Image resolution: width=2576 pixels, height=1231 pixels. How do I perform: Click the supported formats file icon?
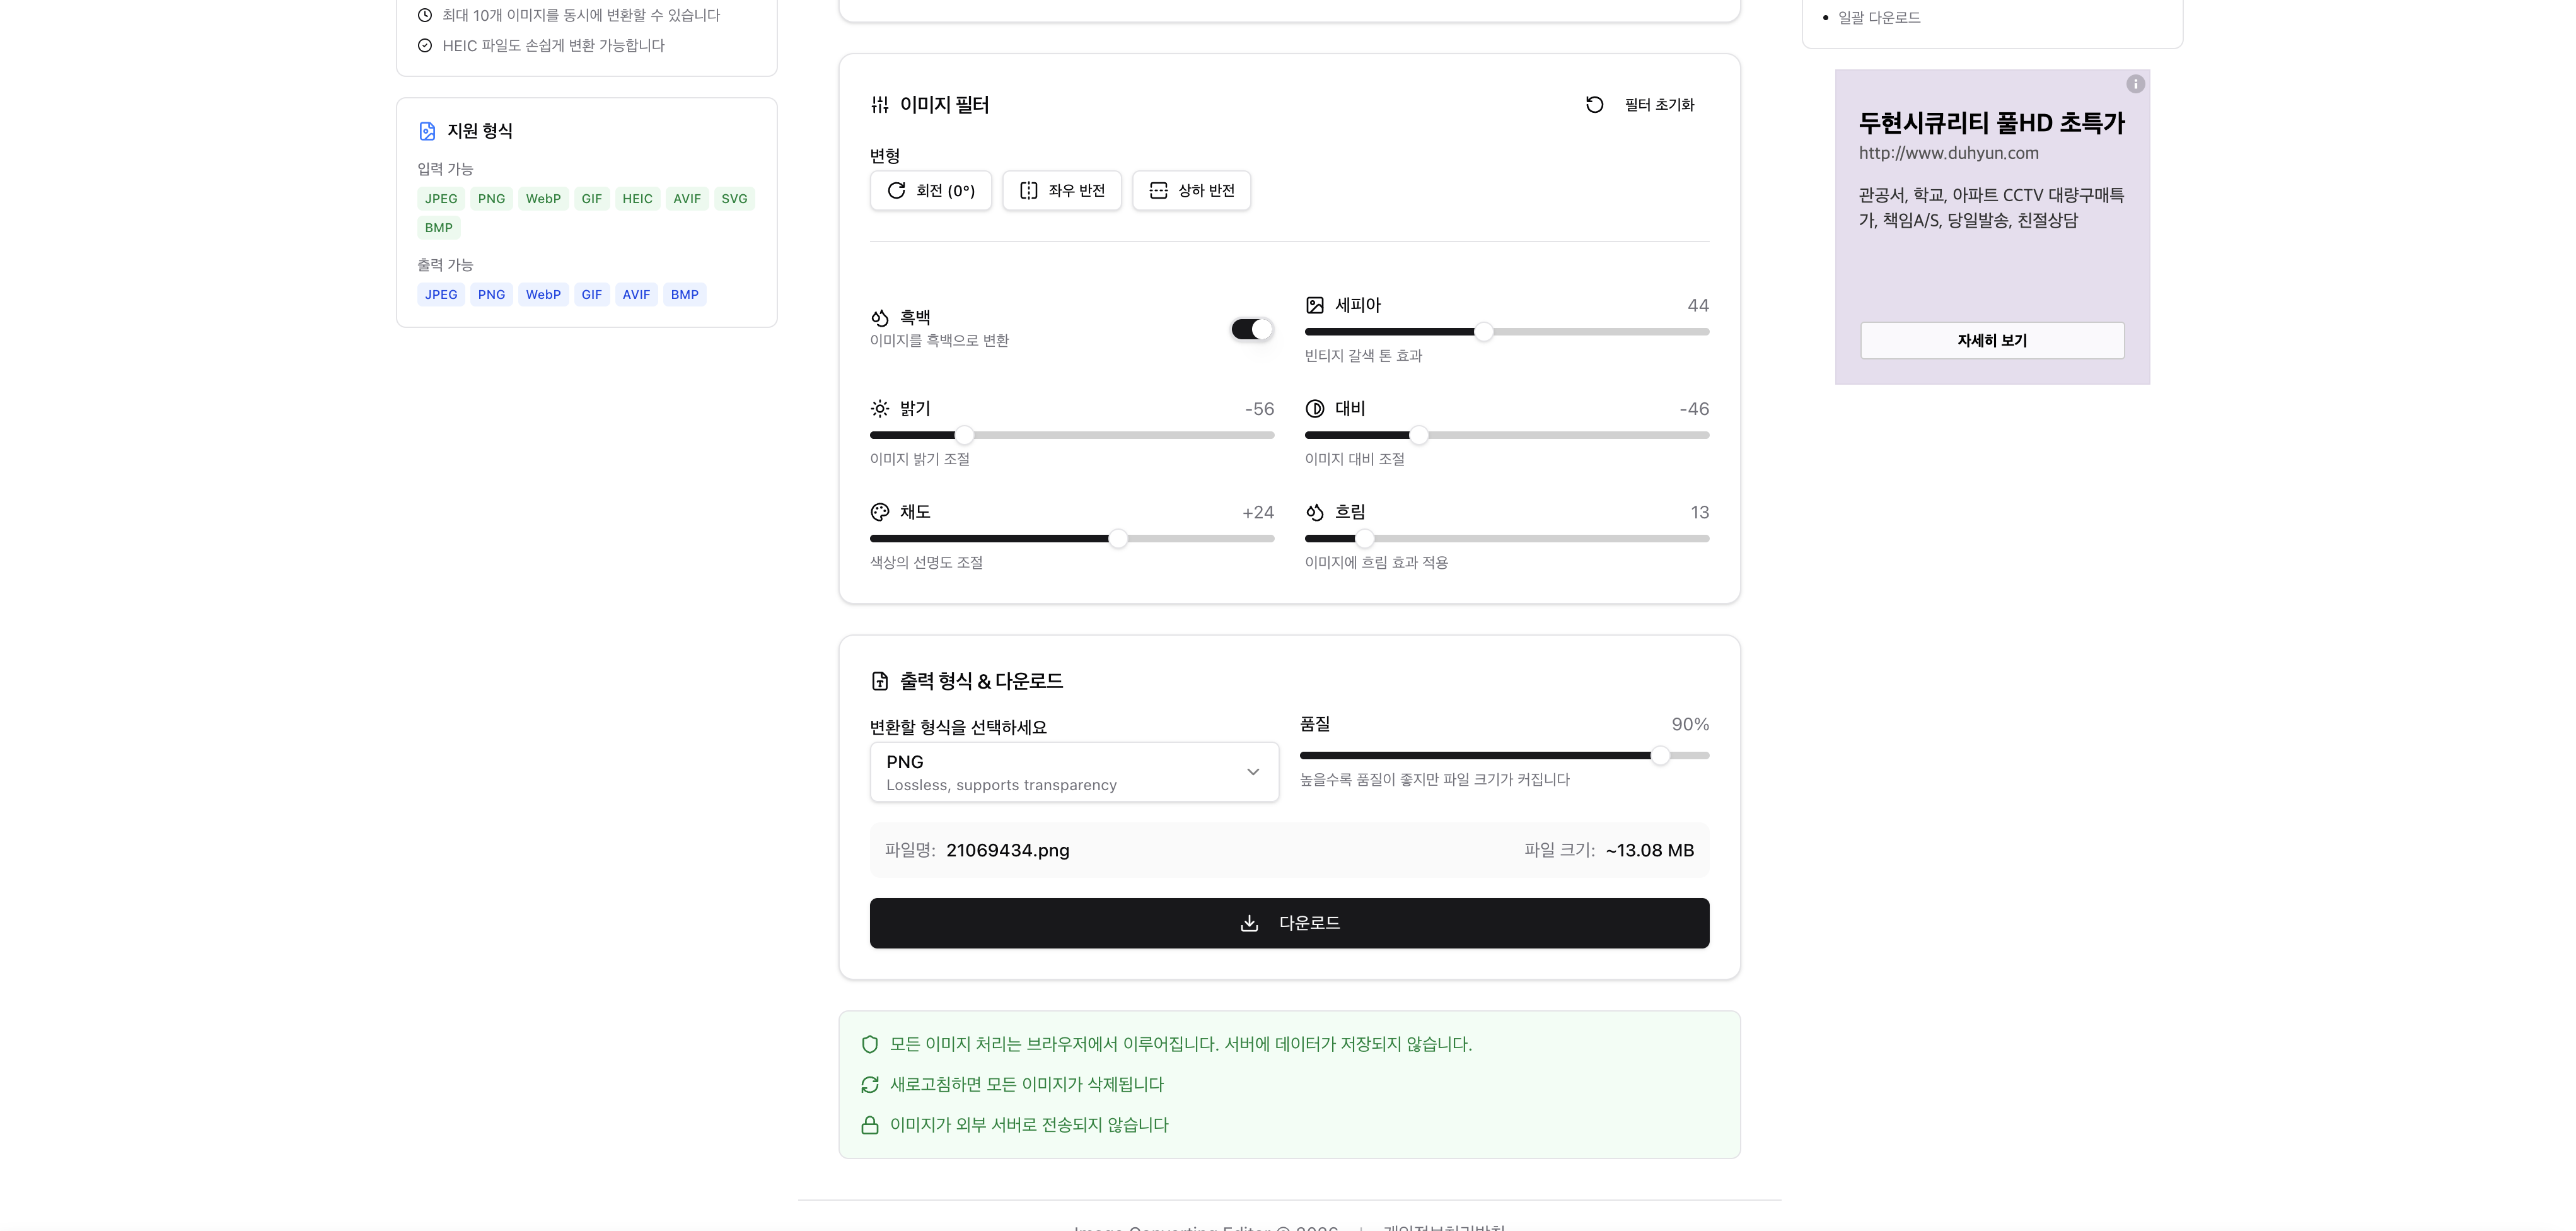pyautogui.click(x=427, y=131)
